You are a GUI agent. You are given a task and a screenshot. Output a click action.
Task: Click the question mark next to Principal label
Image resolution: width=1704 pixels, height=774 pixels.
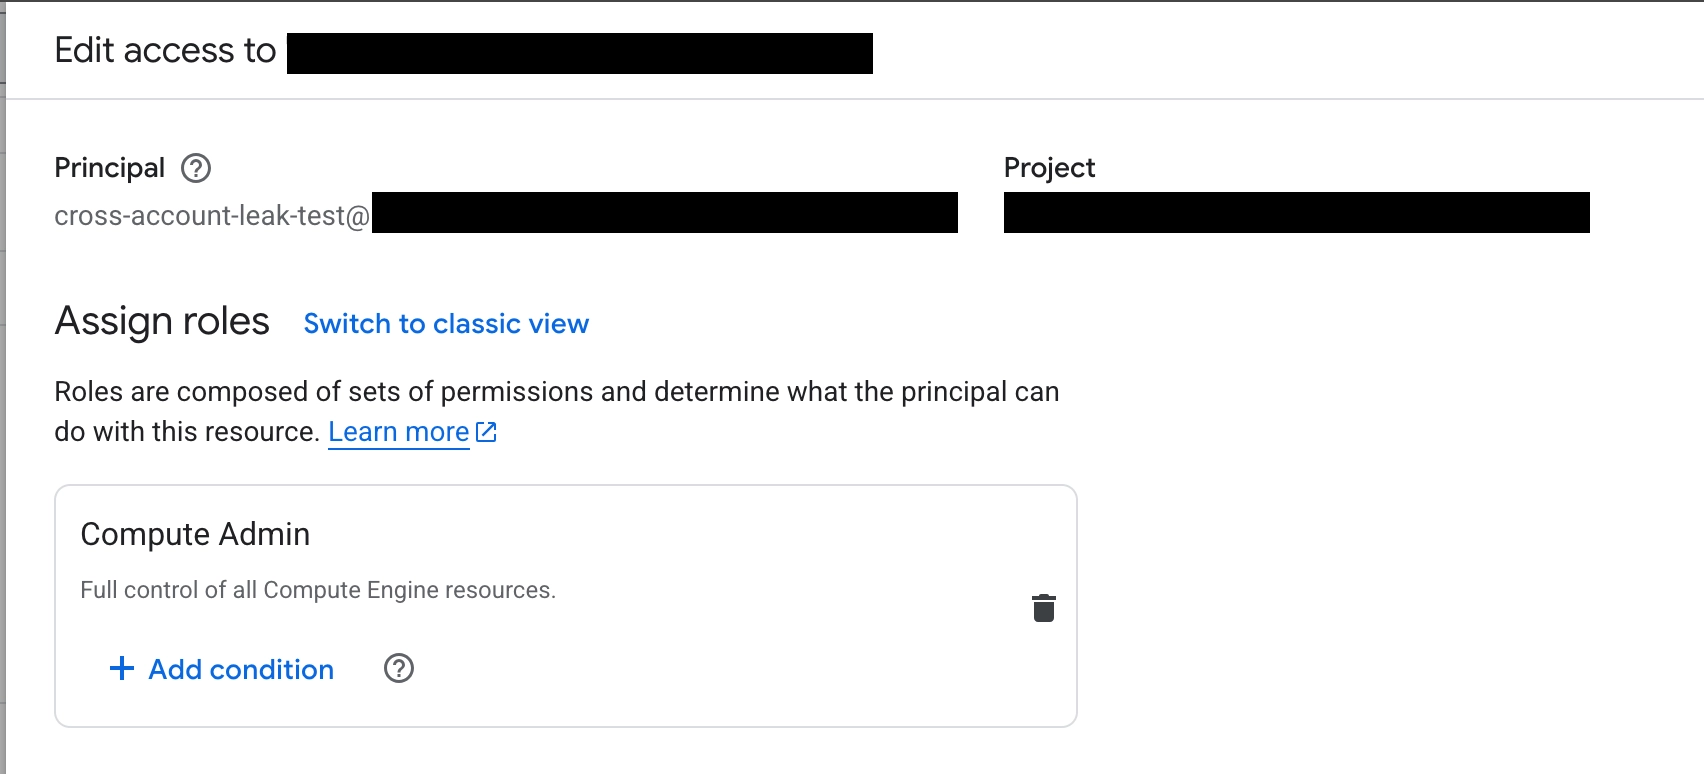pyautogui.click(x=196, y=168)
